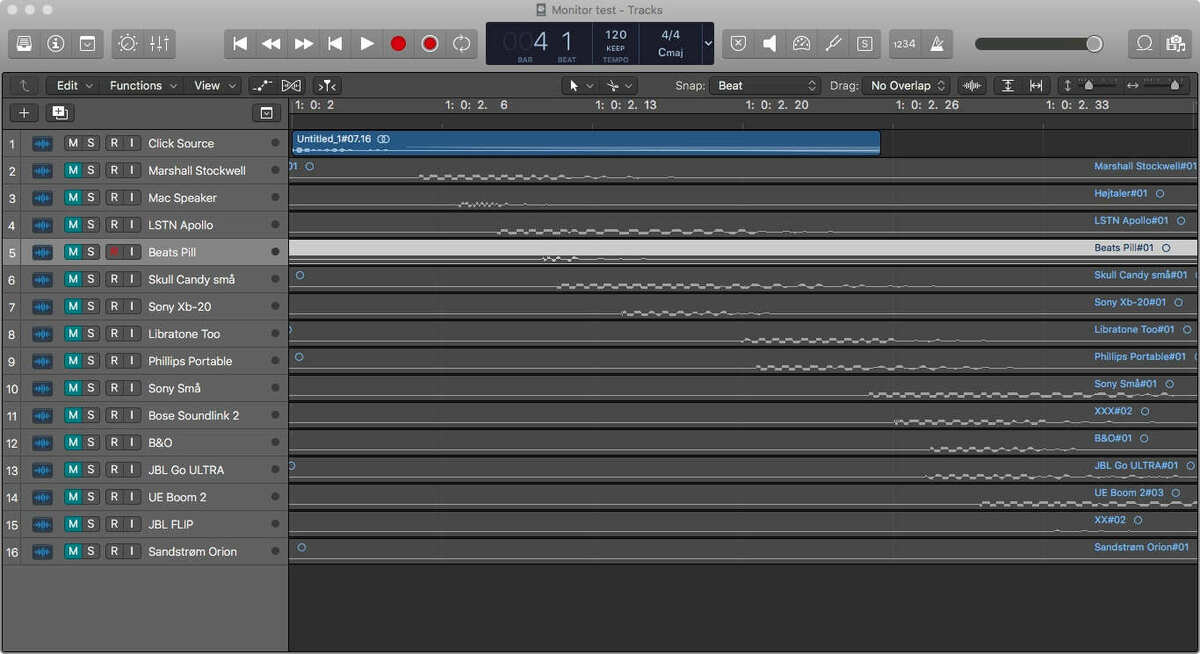The width and height of the screenshot is (1200, 654).
Task: Click the Marshall Stockwell#01 region label
Action: (1145, 166)
